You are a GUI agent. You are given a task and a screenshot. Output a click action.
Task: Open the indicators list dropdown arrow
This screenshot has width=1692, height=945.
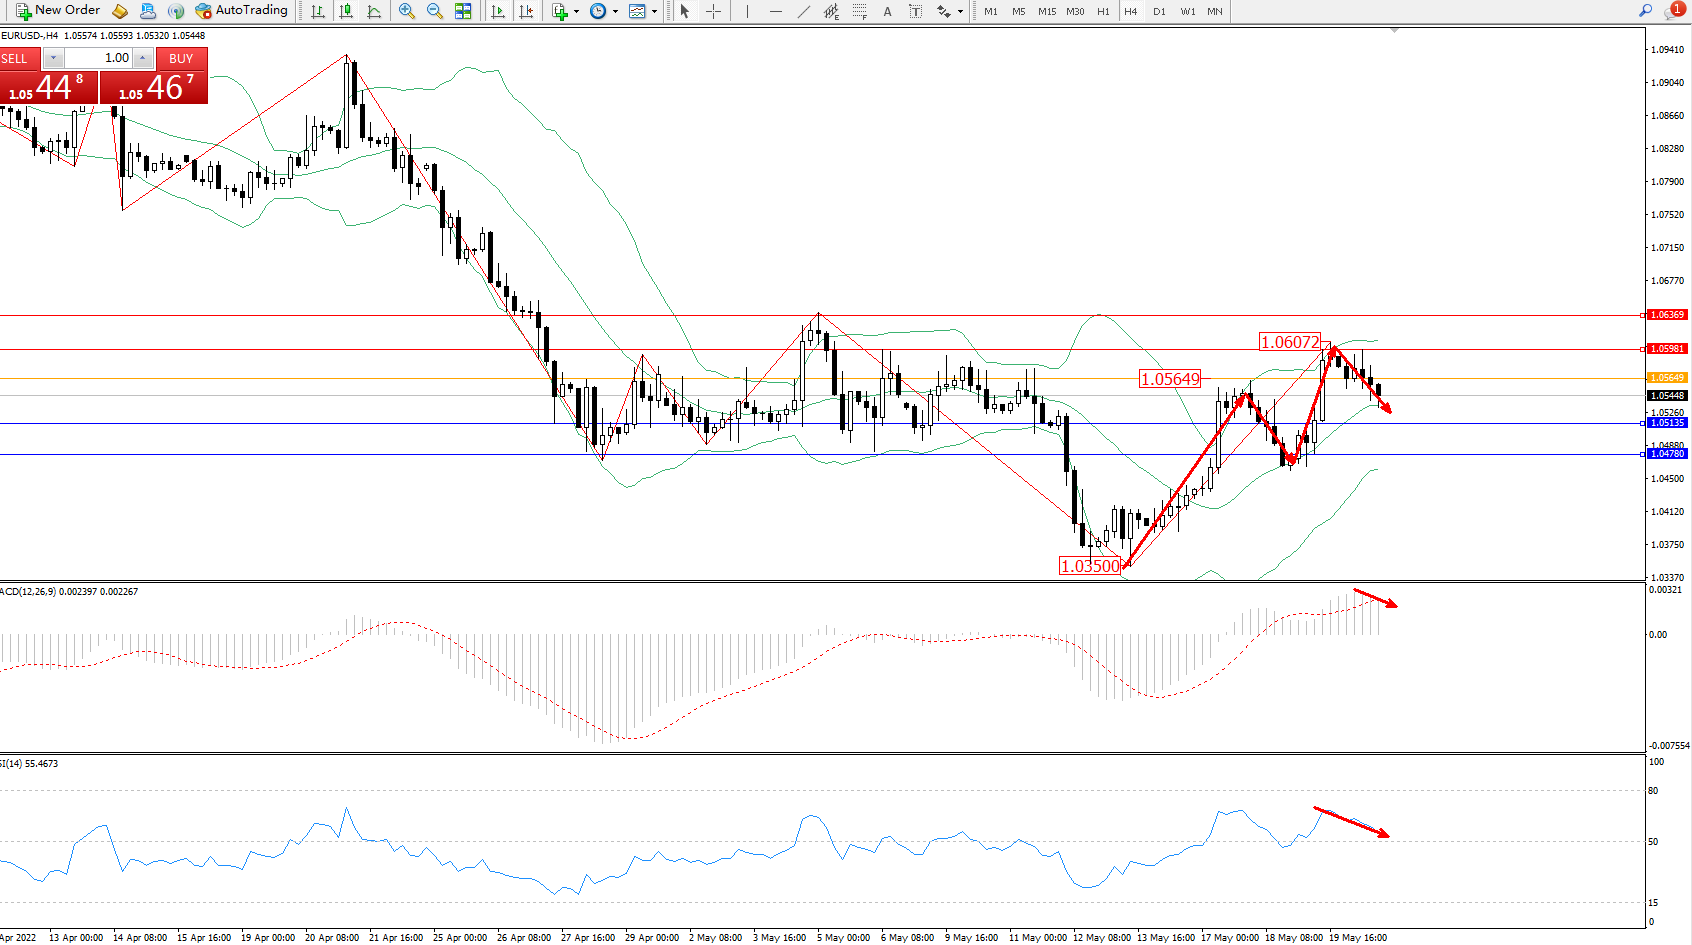[576, 12]
